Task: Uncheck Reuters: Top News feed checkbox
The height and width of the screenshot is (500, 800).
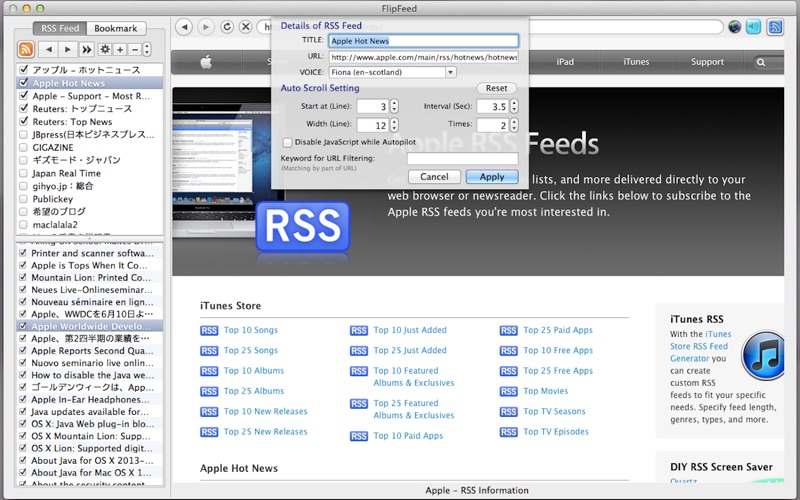Action: click(23, 121)
